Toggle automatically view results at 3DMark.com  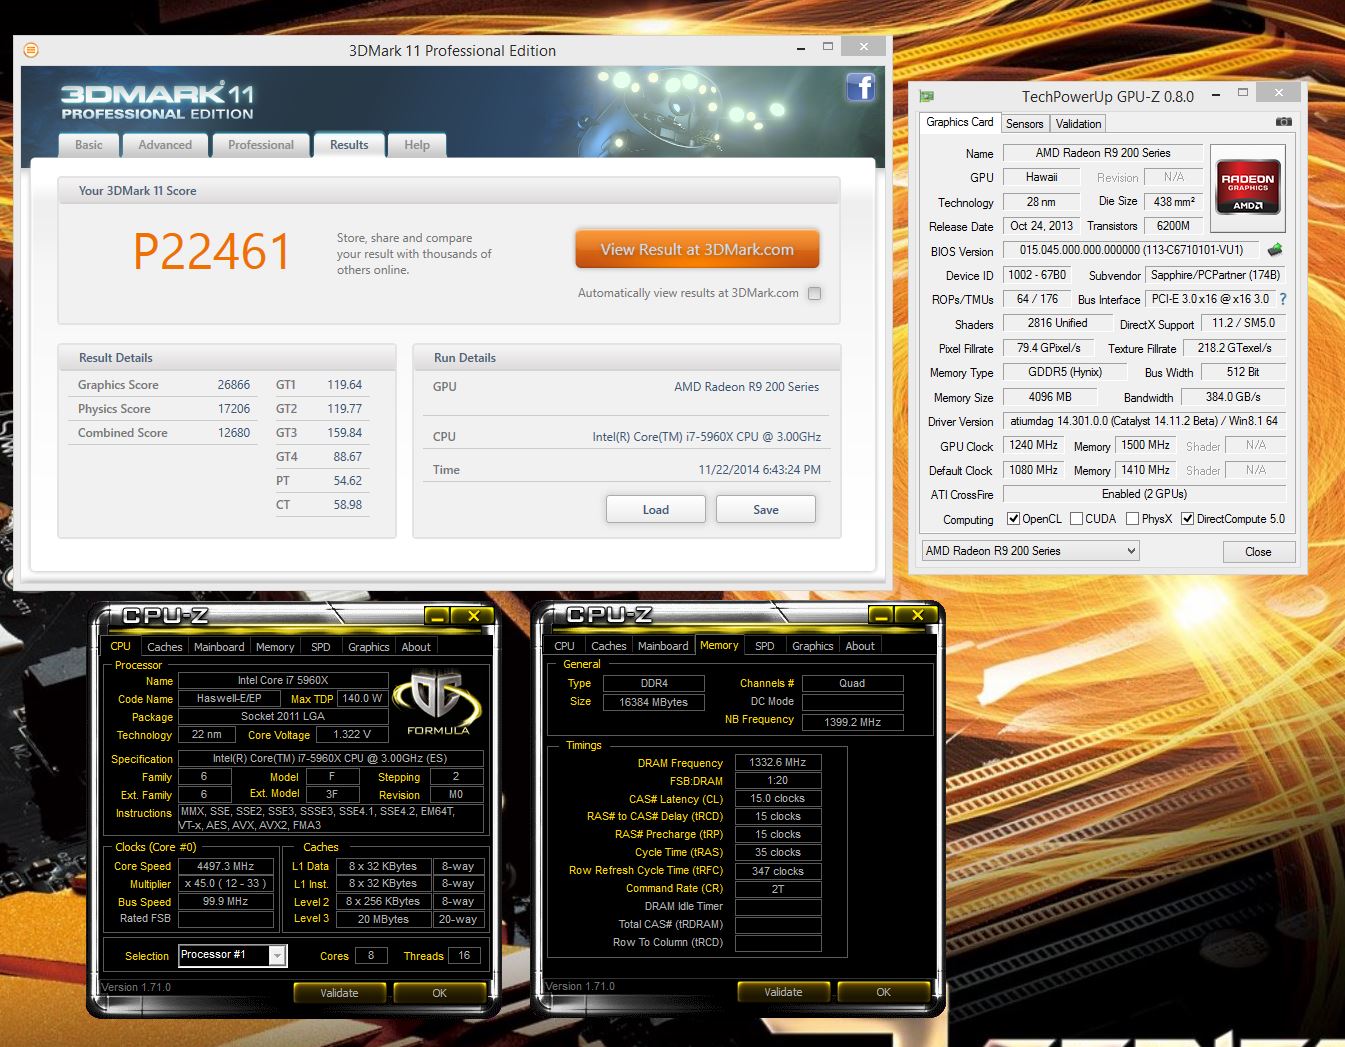[814, 293]
